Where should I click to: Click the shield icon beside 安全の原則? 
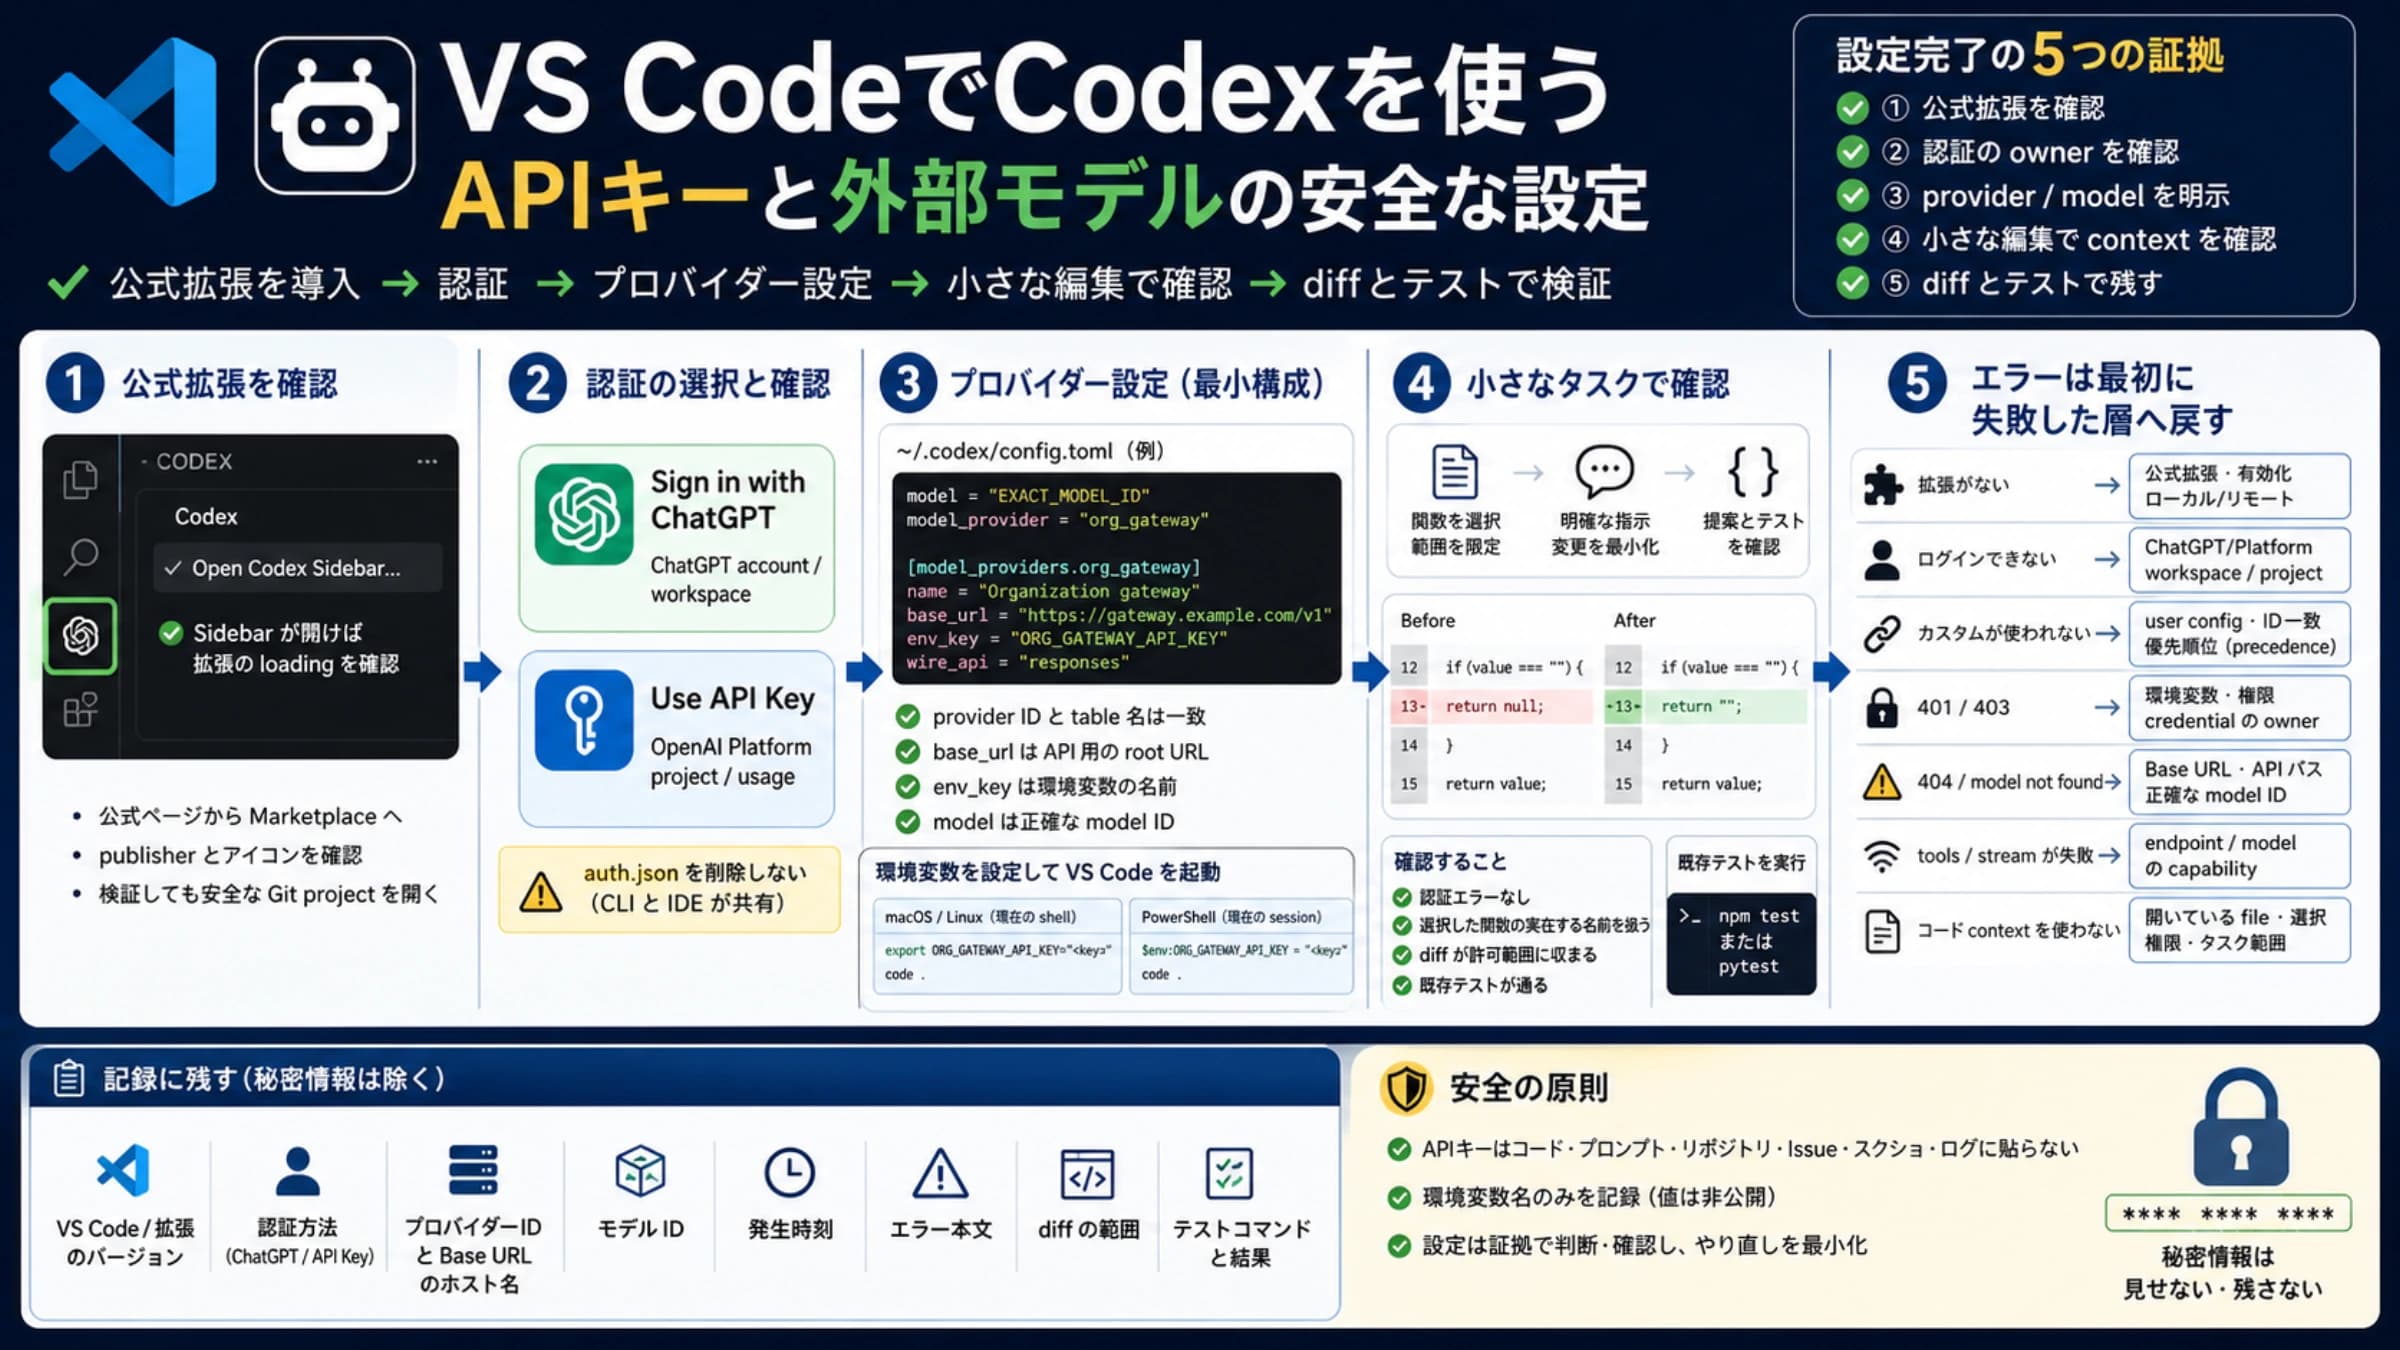[x=1407, y=1088]
